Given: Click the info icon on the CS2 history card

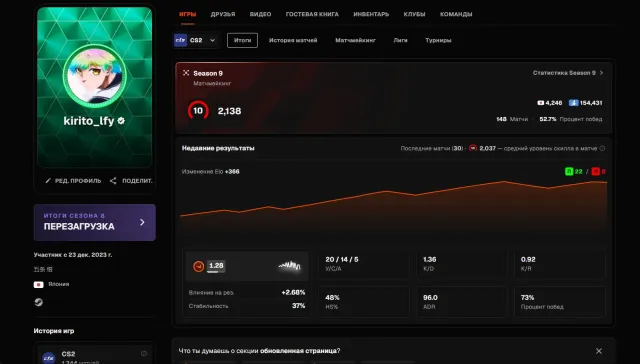Looking at the screenshot, I should (144, 353).
